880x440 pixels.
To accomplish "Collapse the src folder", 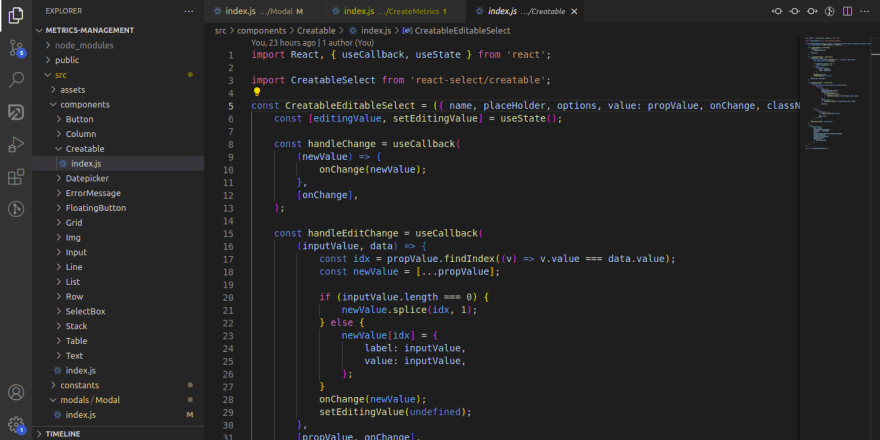I will point(119,75).
